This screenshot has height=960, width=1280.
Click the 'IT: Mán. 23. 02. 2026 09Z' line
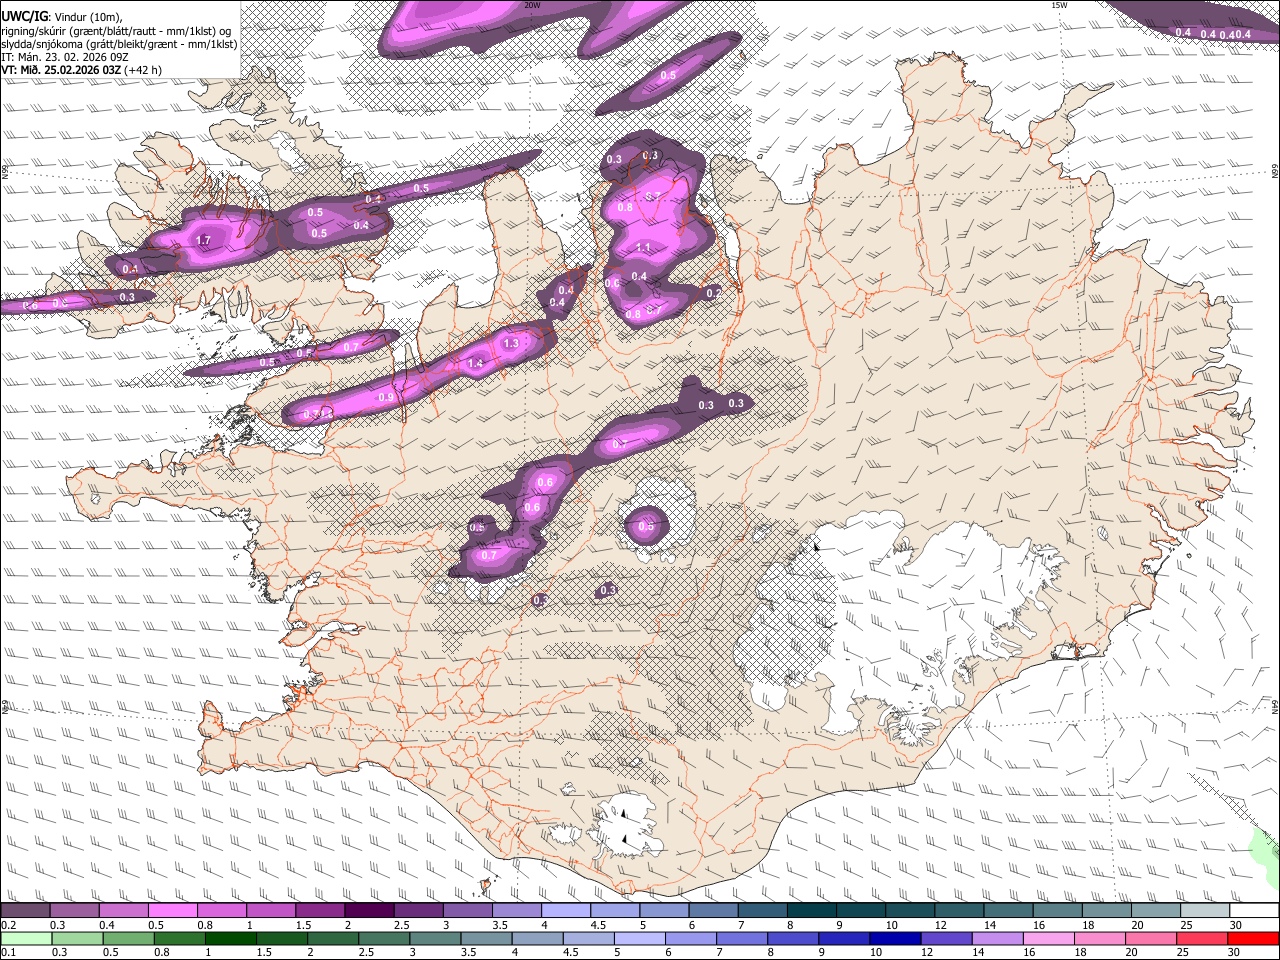coord(67,57)
